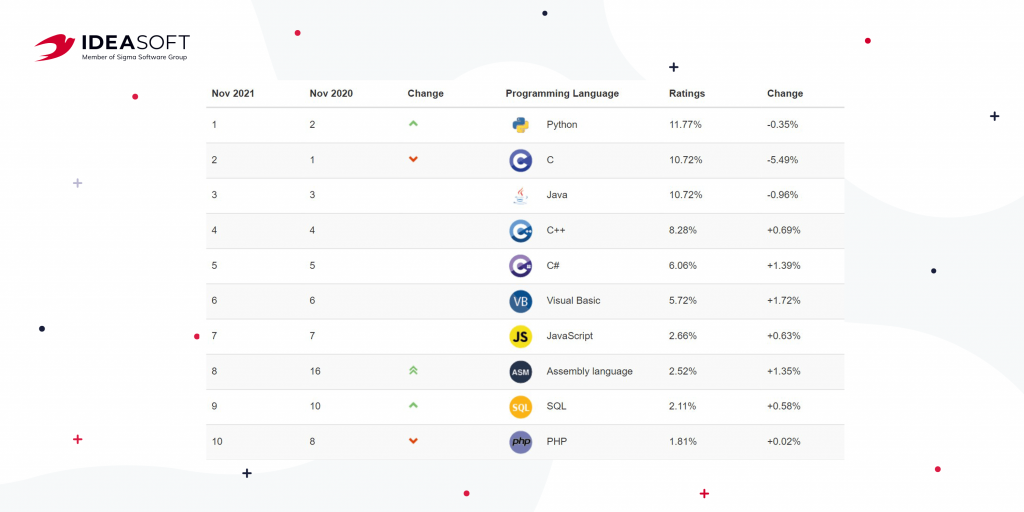Click the SQL language name

point(556,407)
